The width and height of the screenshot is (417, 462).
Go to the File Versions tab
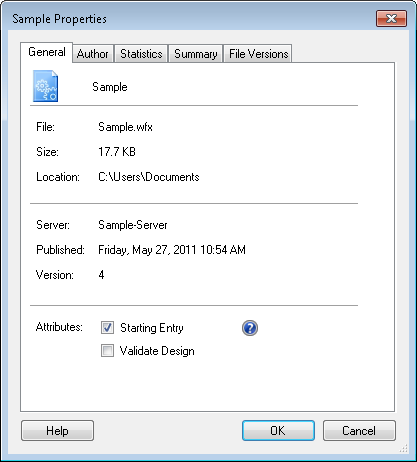[258, 54]
